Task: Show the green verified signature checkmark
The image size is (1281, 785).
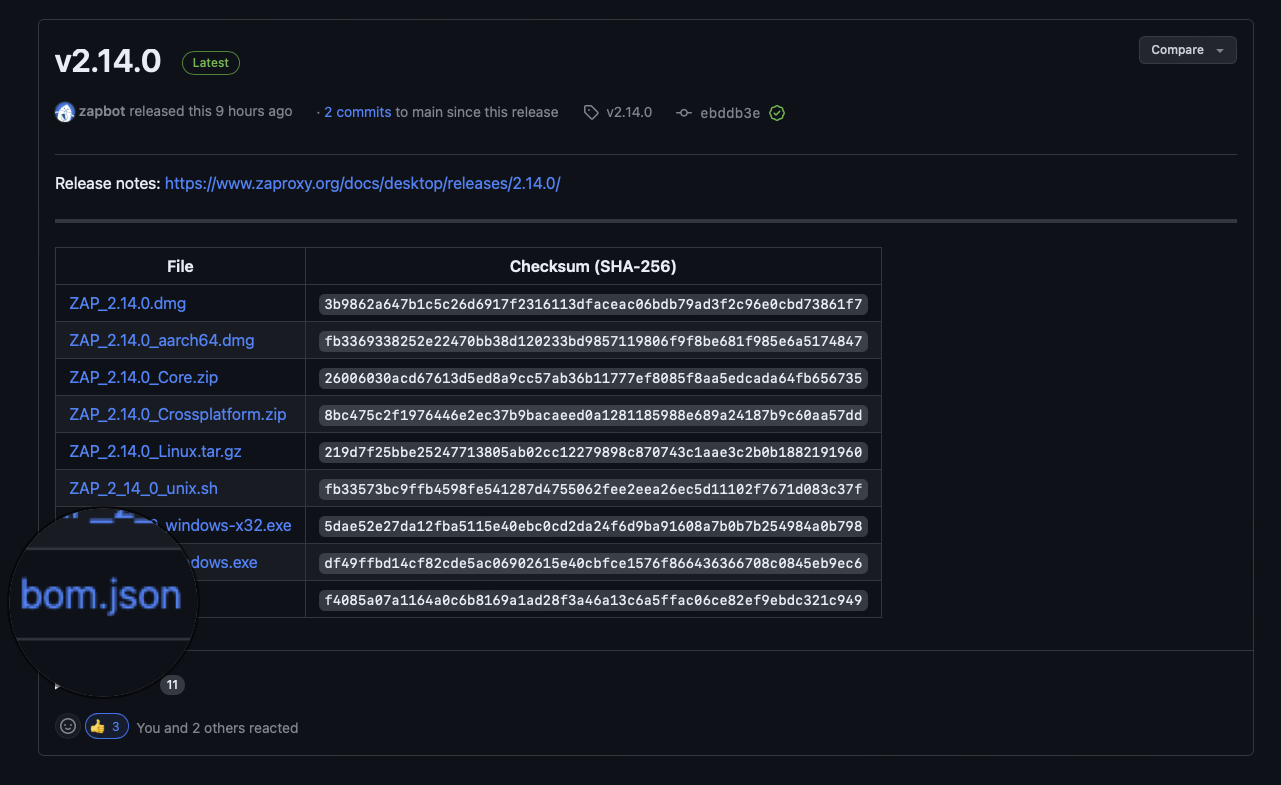Action: click(x=777, y=113)
